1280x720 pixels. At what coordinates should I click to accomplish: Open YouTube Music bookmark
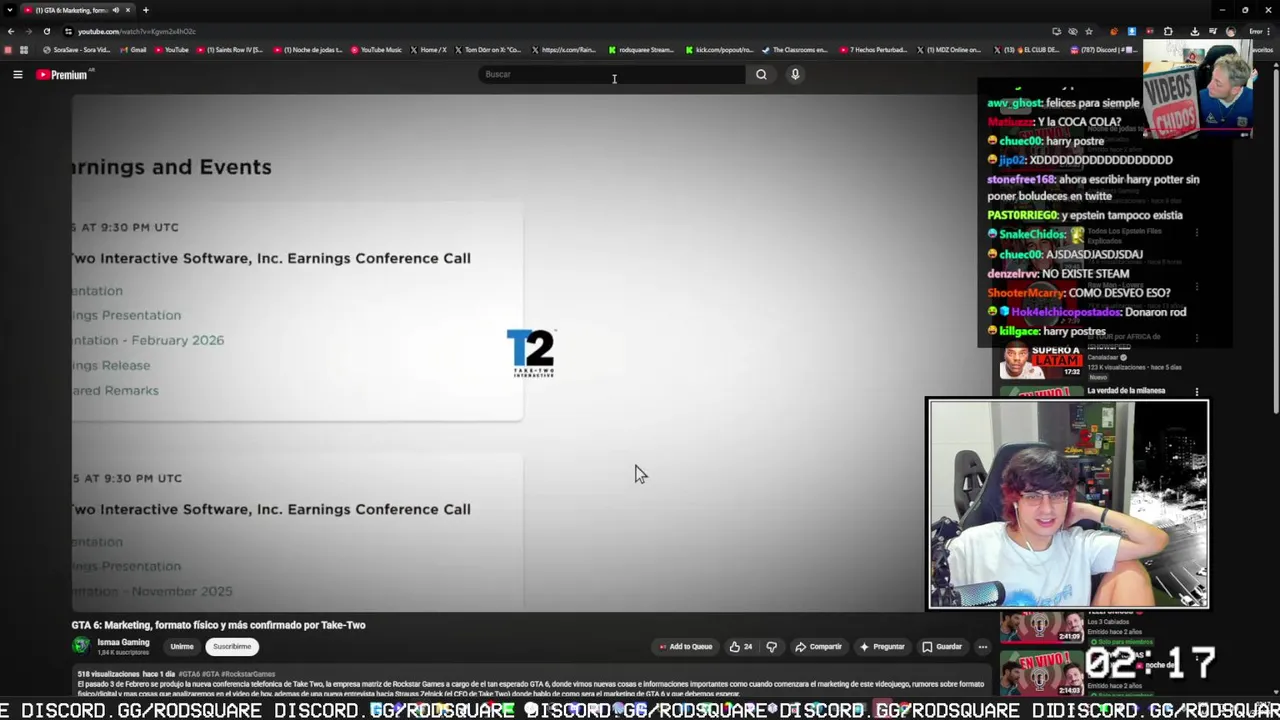(376, 50)
